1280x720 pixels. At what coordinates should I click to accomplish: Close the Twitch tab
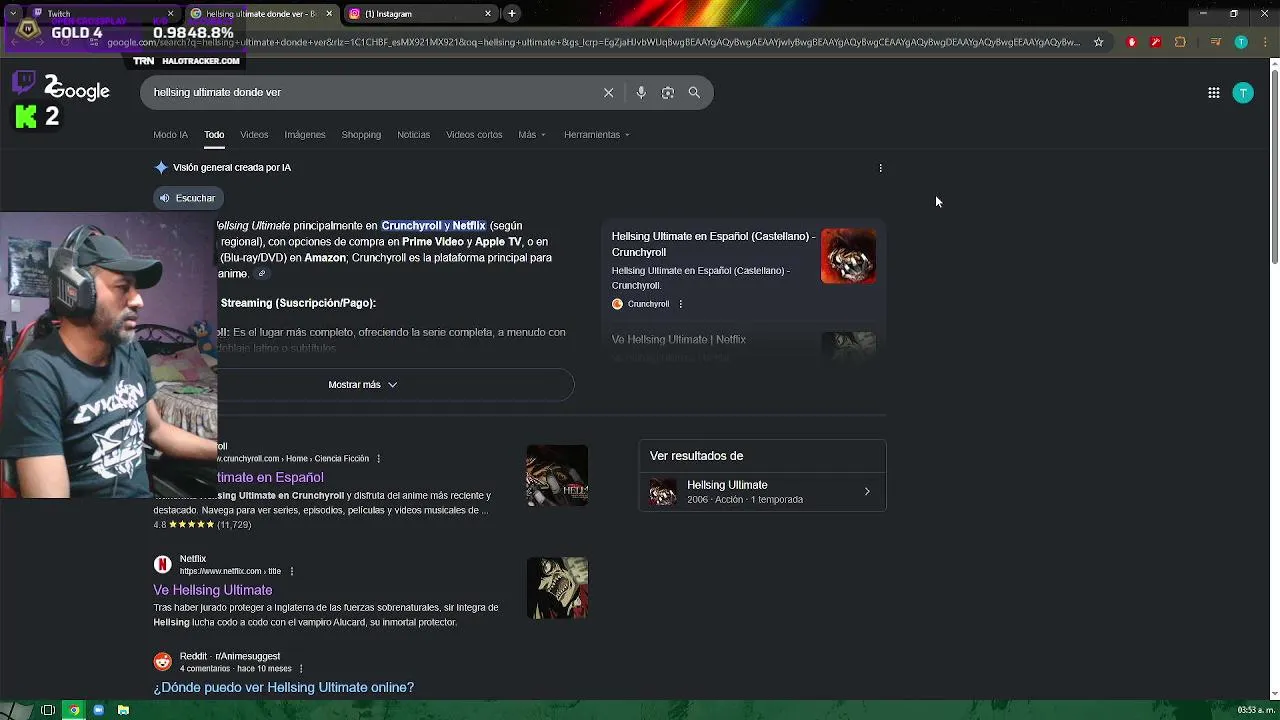tap(170, 14)
